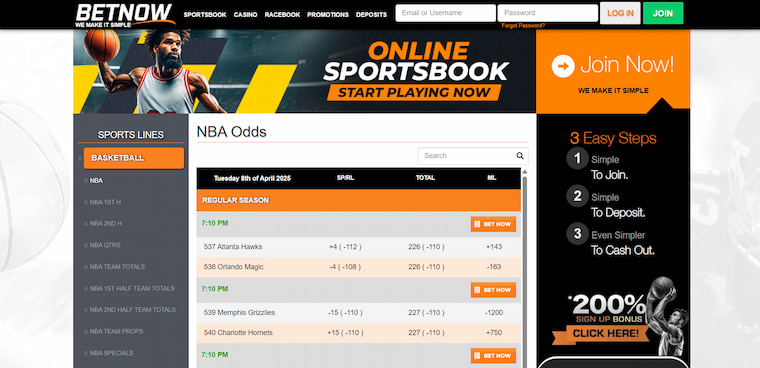Click the BetNow logo
Image resolution: width=760 pixels, height=368 pixels.
coord(125,15)
